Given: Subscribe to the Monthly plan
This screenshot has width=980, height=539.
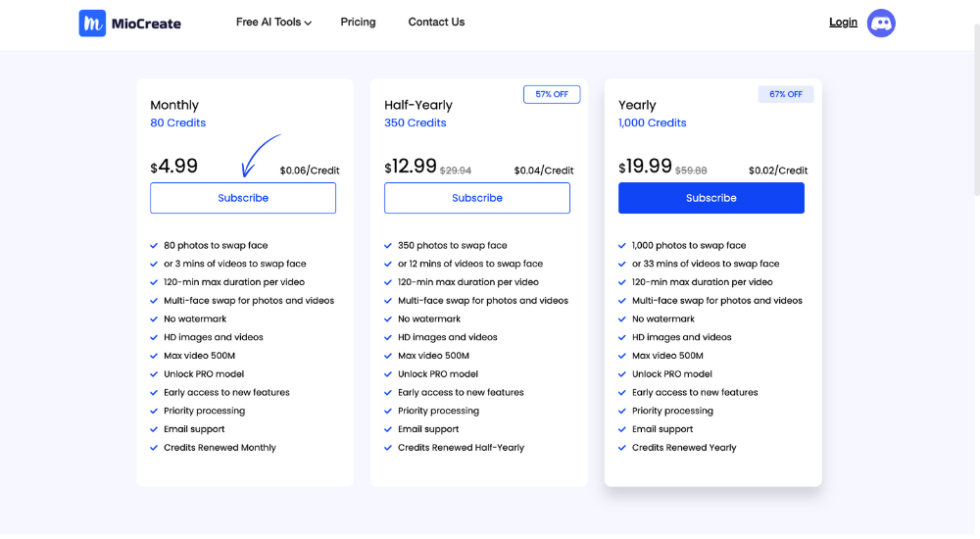Looking at the screenshot, I should [x=243, y=198].
